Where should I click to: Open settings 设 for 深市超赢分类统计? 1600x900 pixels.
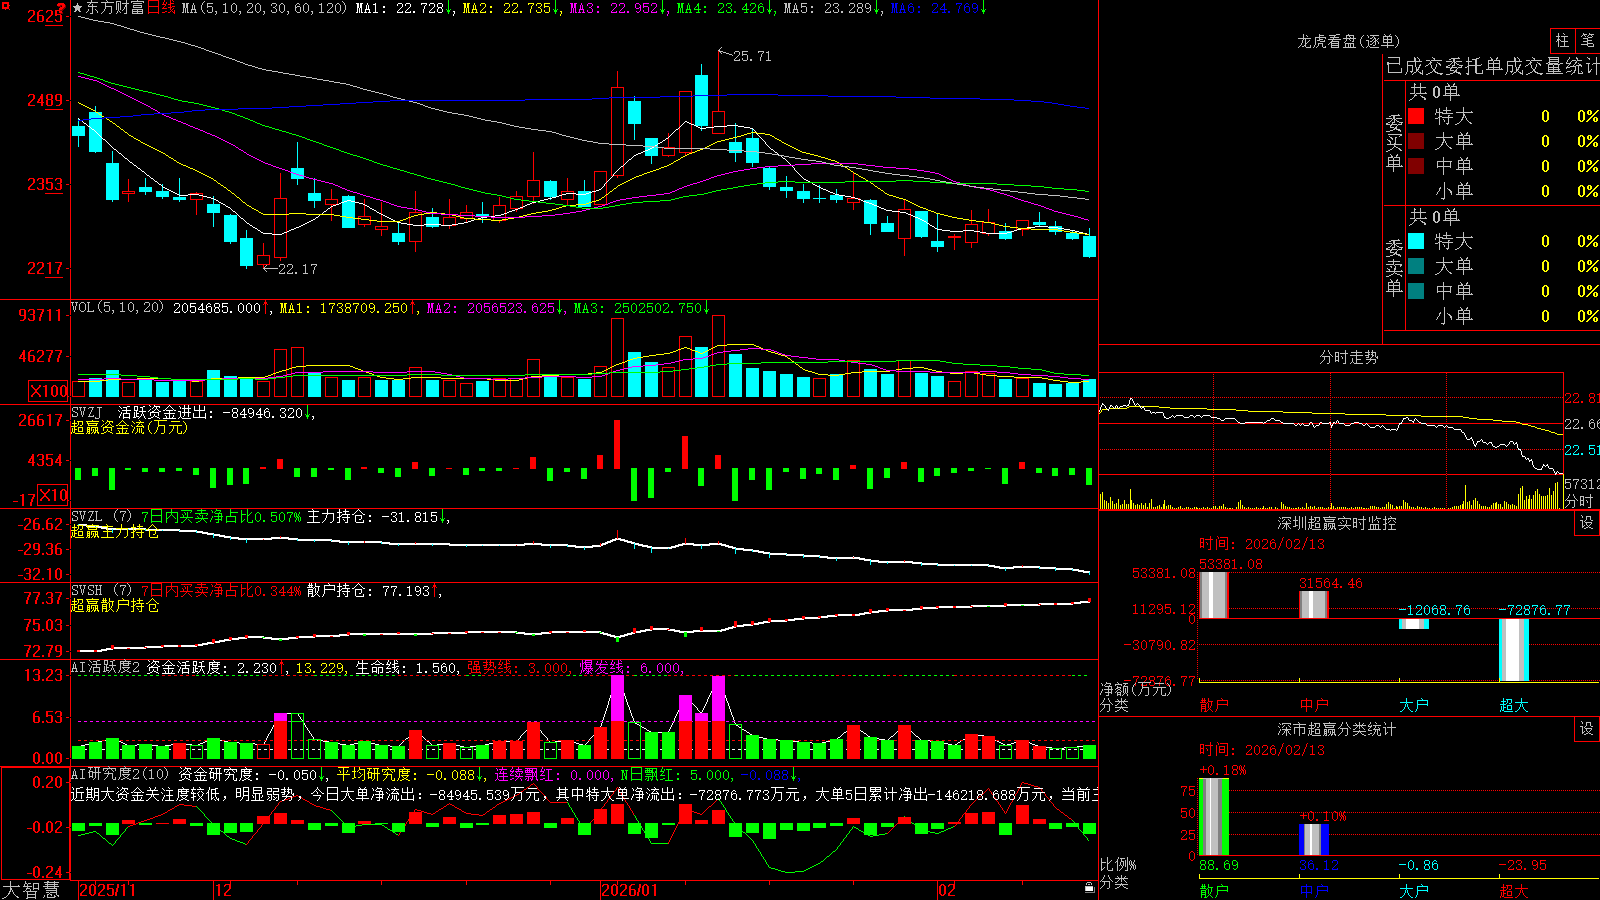coord(1587,729)
